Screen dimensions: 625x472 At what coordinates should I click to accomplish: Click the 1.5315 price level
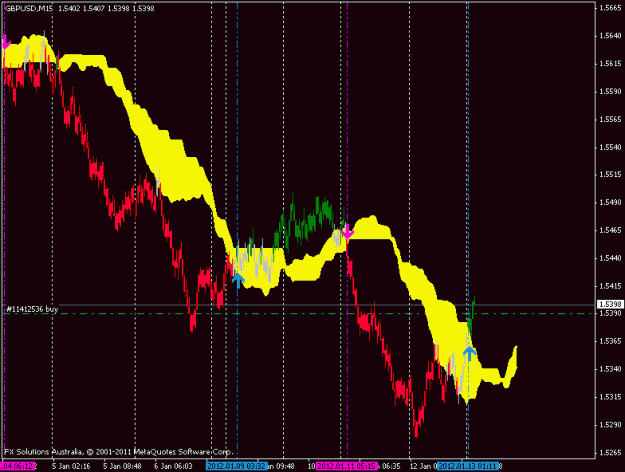click(610, 397)
